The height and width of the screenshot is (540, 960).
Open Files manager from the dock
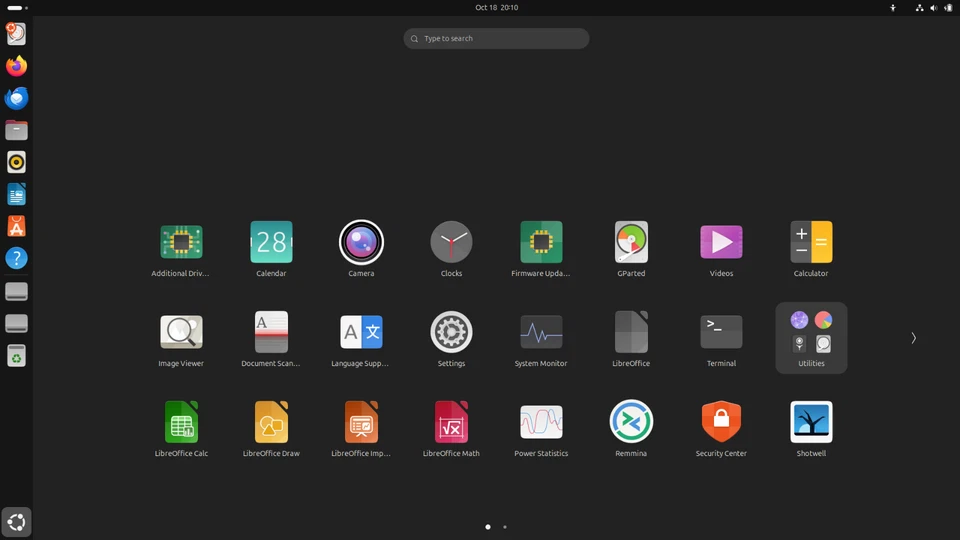(17, 130)
